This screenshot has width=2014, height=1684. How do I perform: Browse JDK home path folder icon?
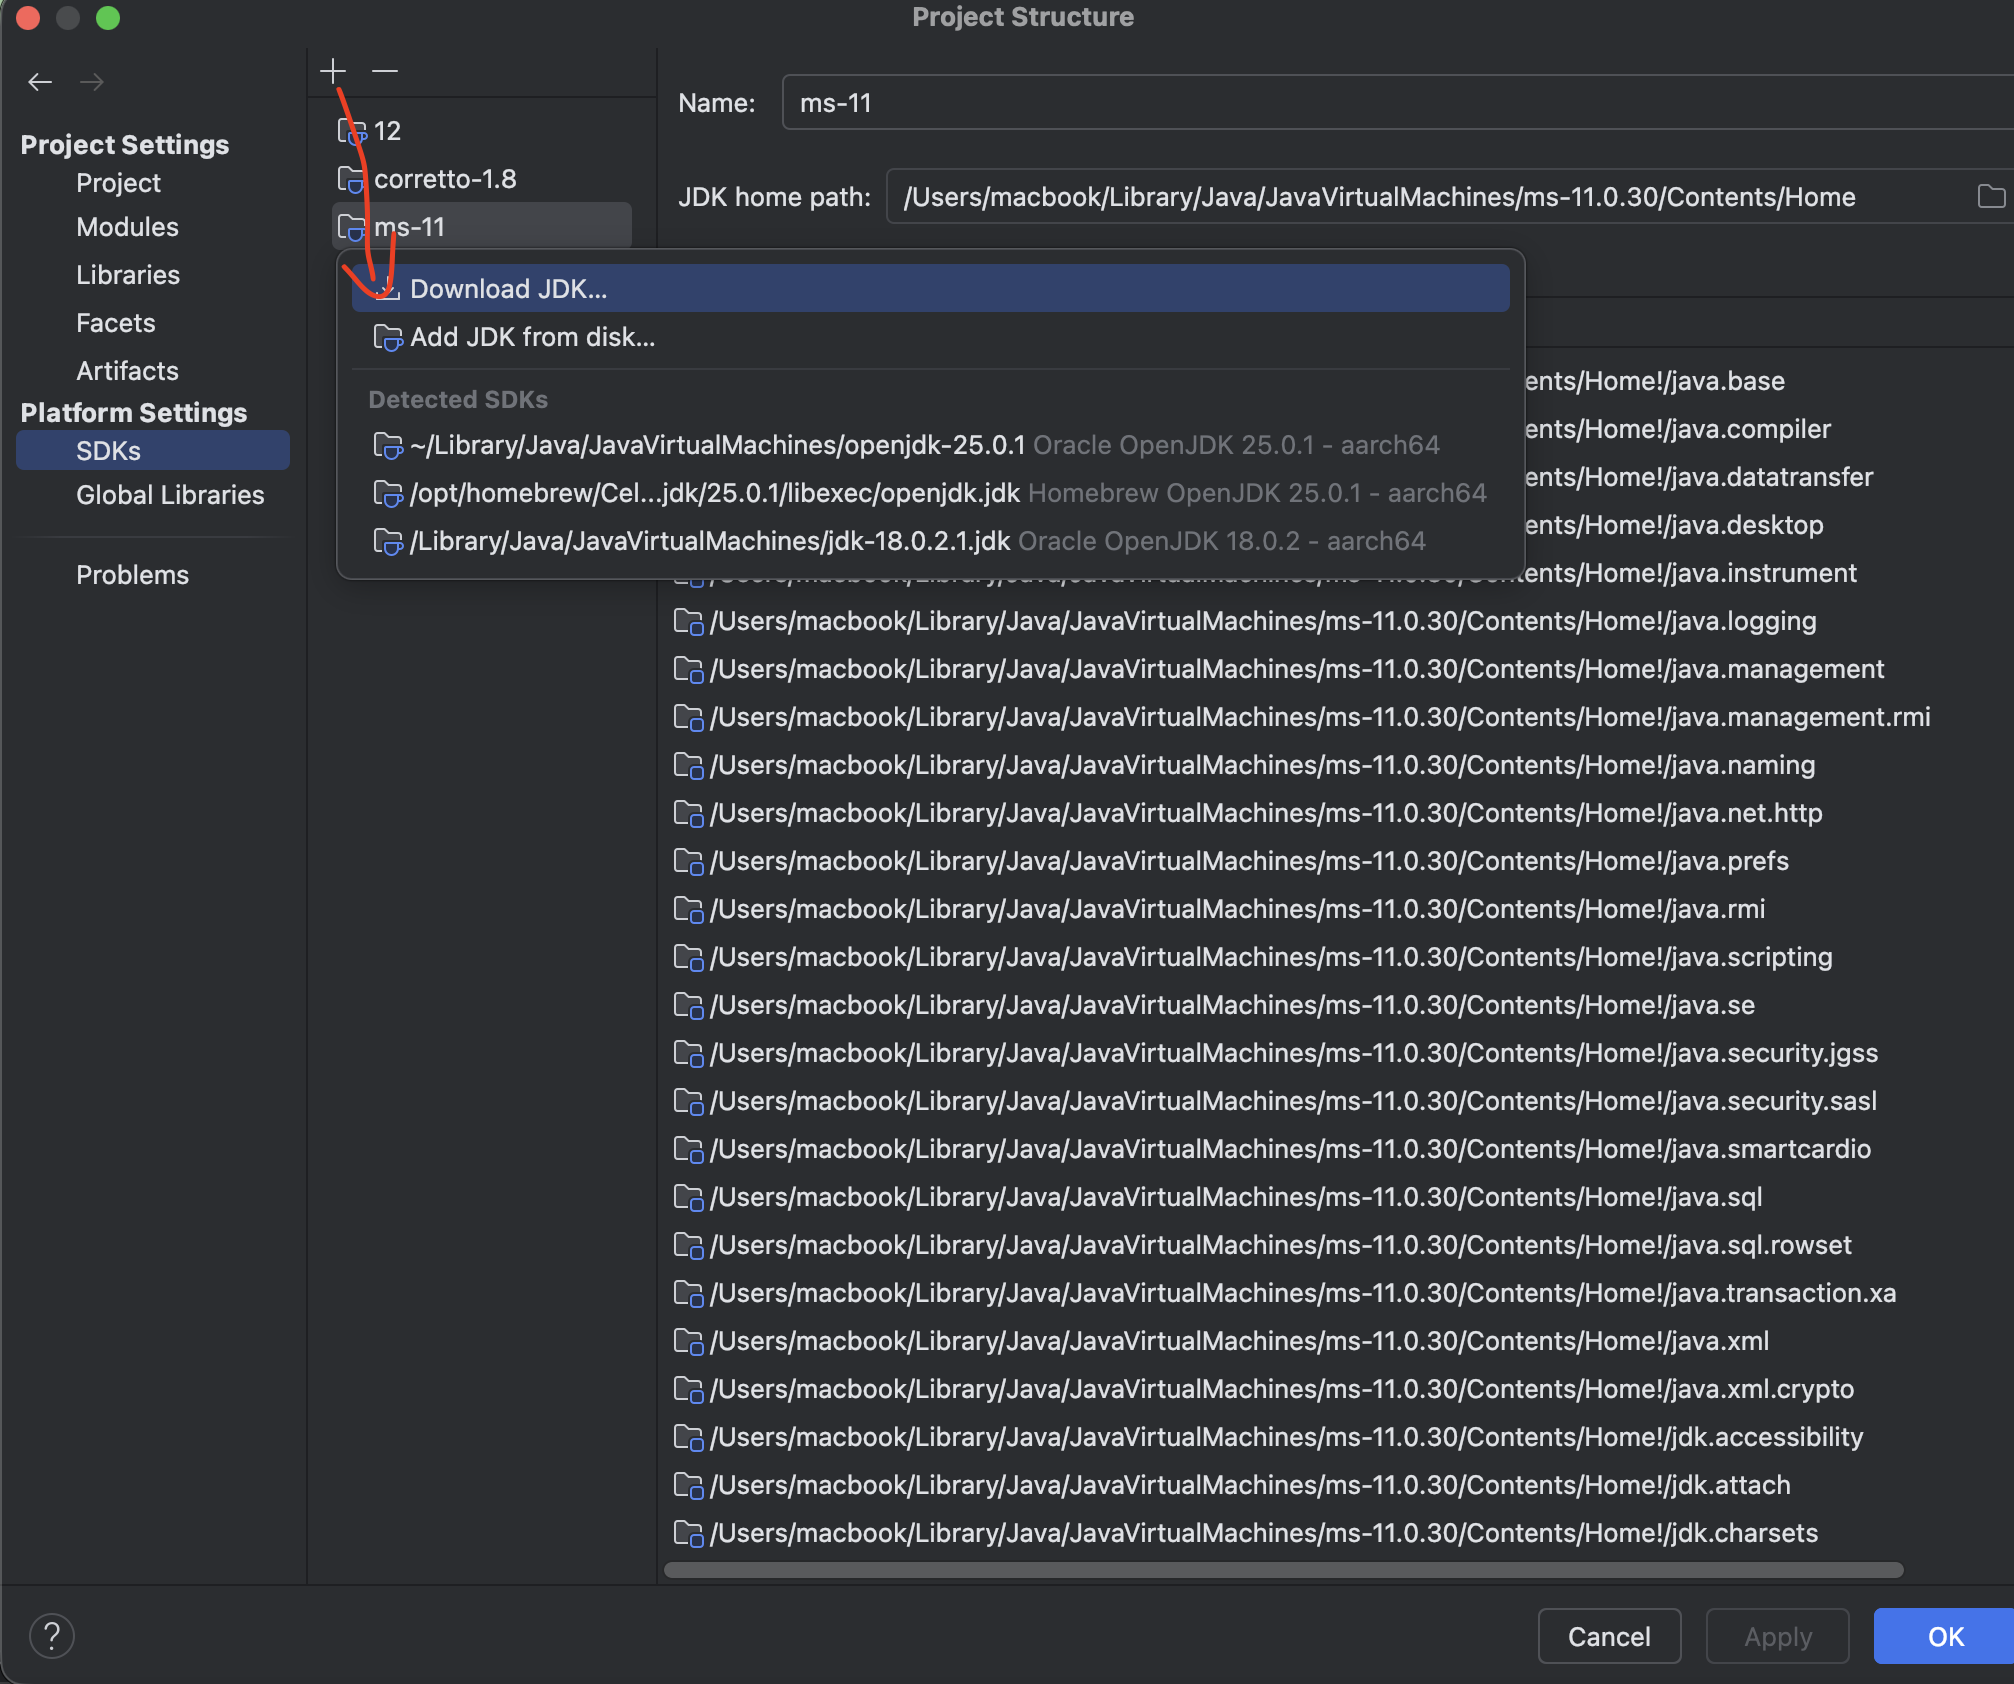click(x=1991, y=197)
